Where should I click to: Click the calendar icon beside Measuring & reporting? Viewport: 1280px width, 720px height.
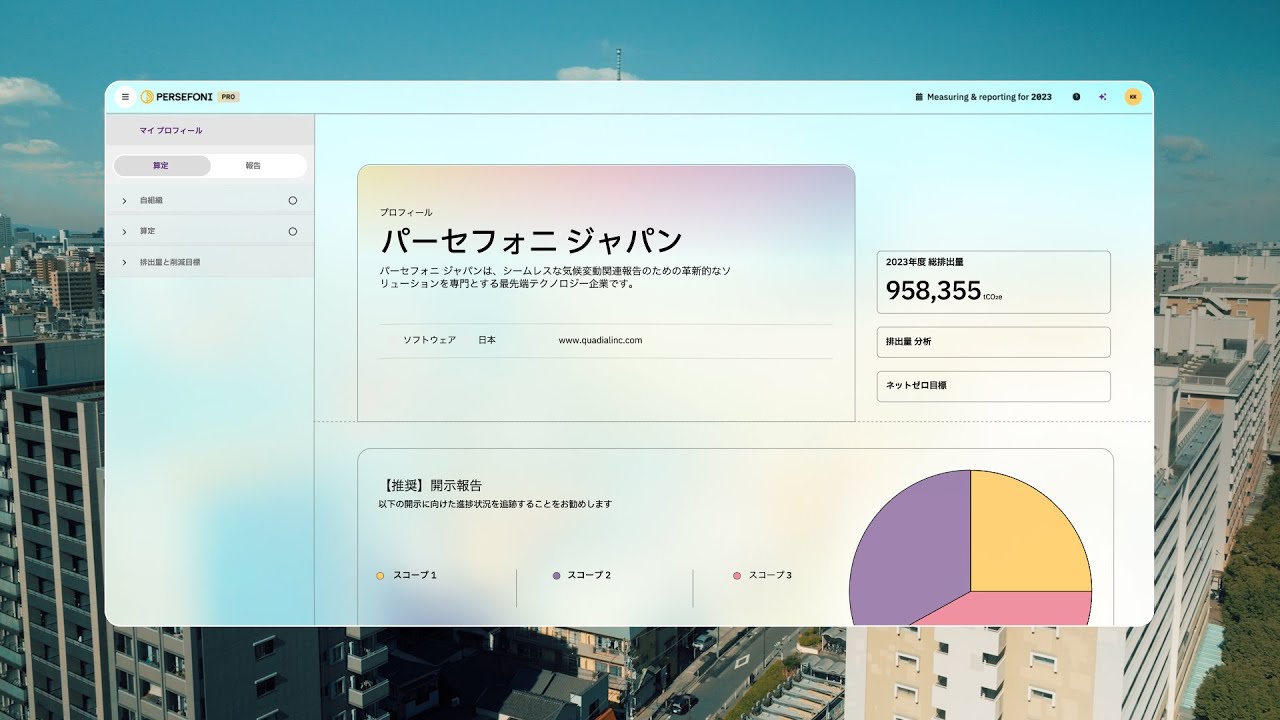pos(919,97)
